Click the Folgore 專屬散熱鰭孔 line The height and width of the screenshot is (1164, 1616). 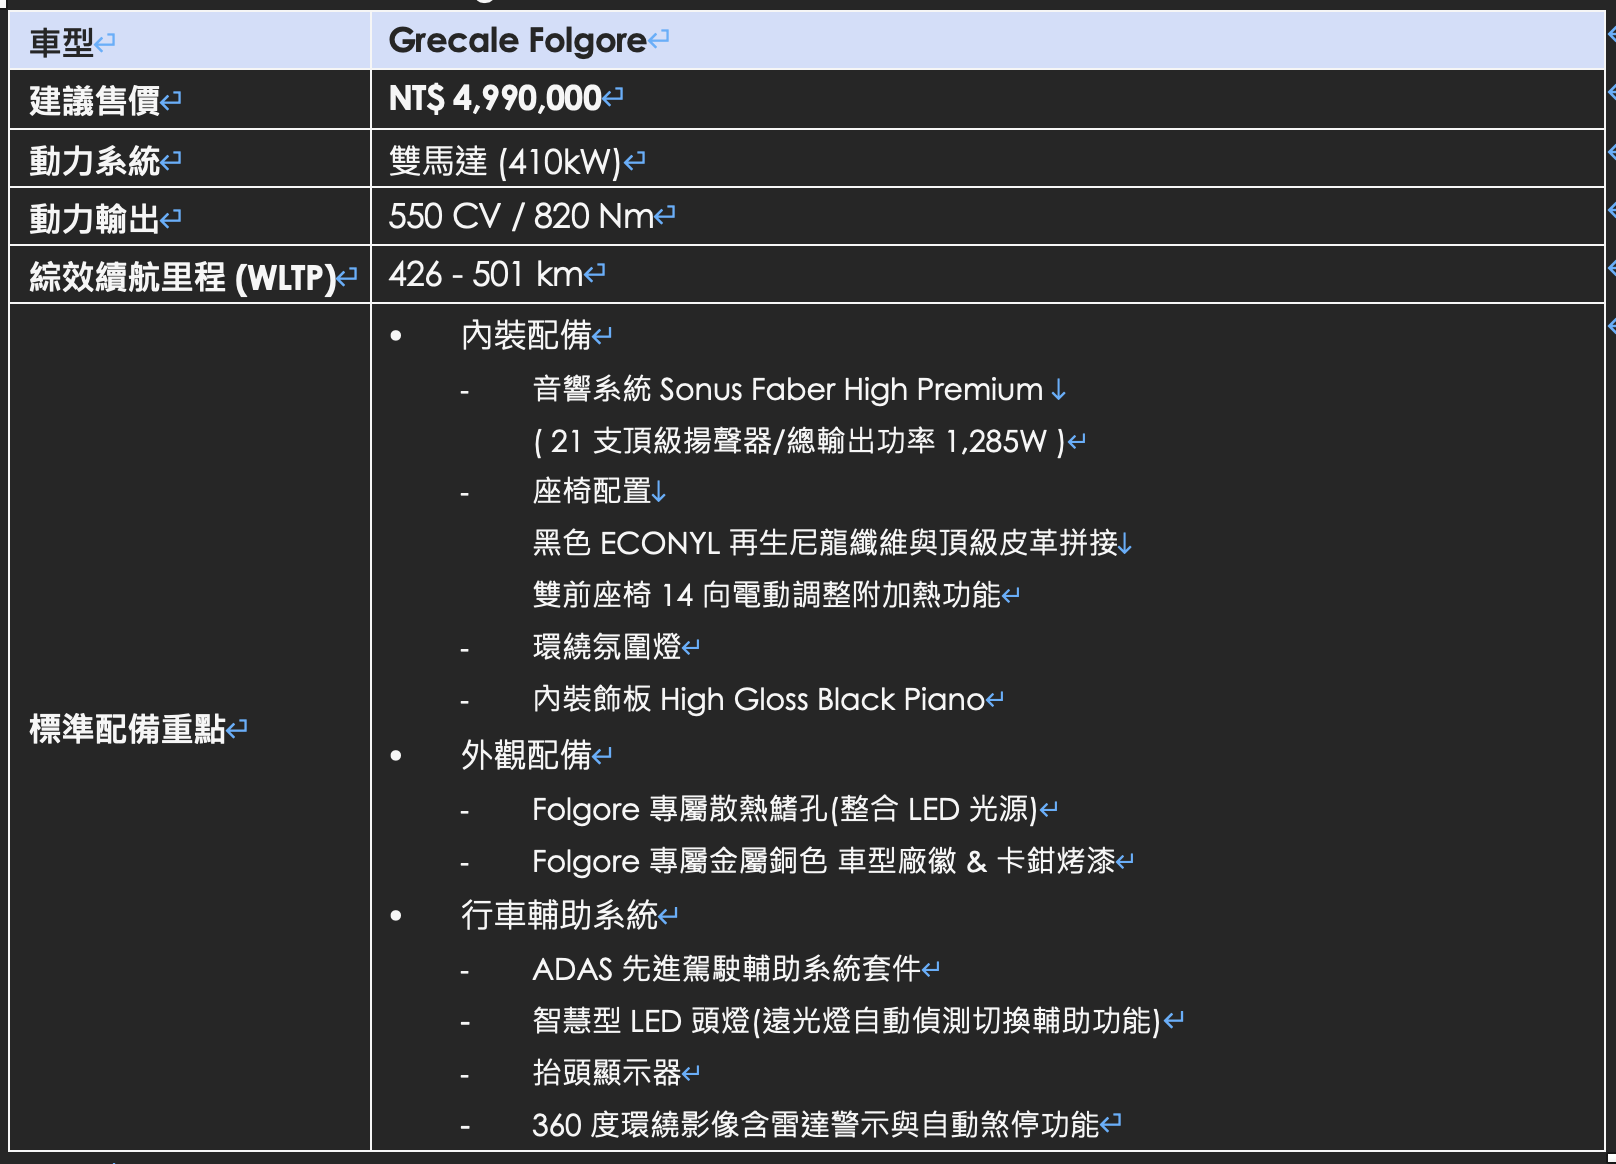(784, 809)
